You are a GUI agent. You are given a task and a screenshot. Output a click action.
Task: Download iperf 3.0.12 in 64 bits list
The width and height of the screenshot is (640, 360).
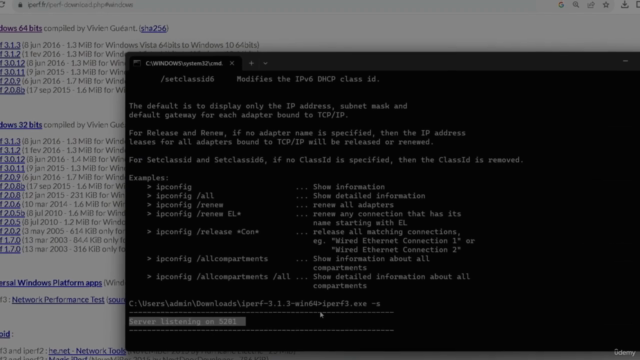12,63
